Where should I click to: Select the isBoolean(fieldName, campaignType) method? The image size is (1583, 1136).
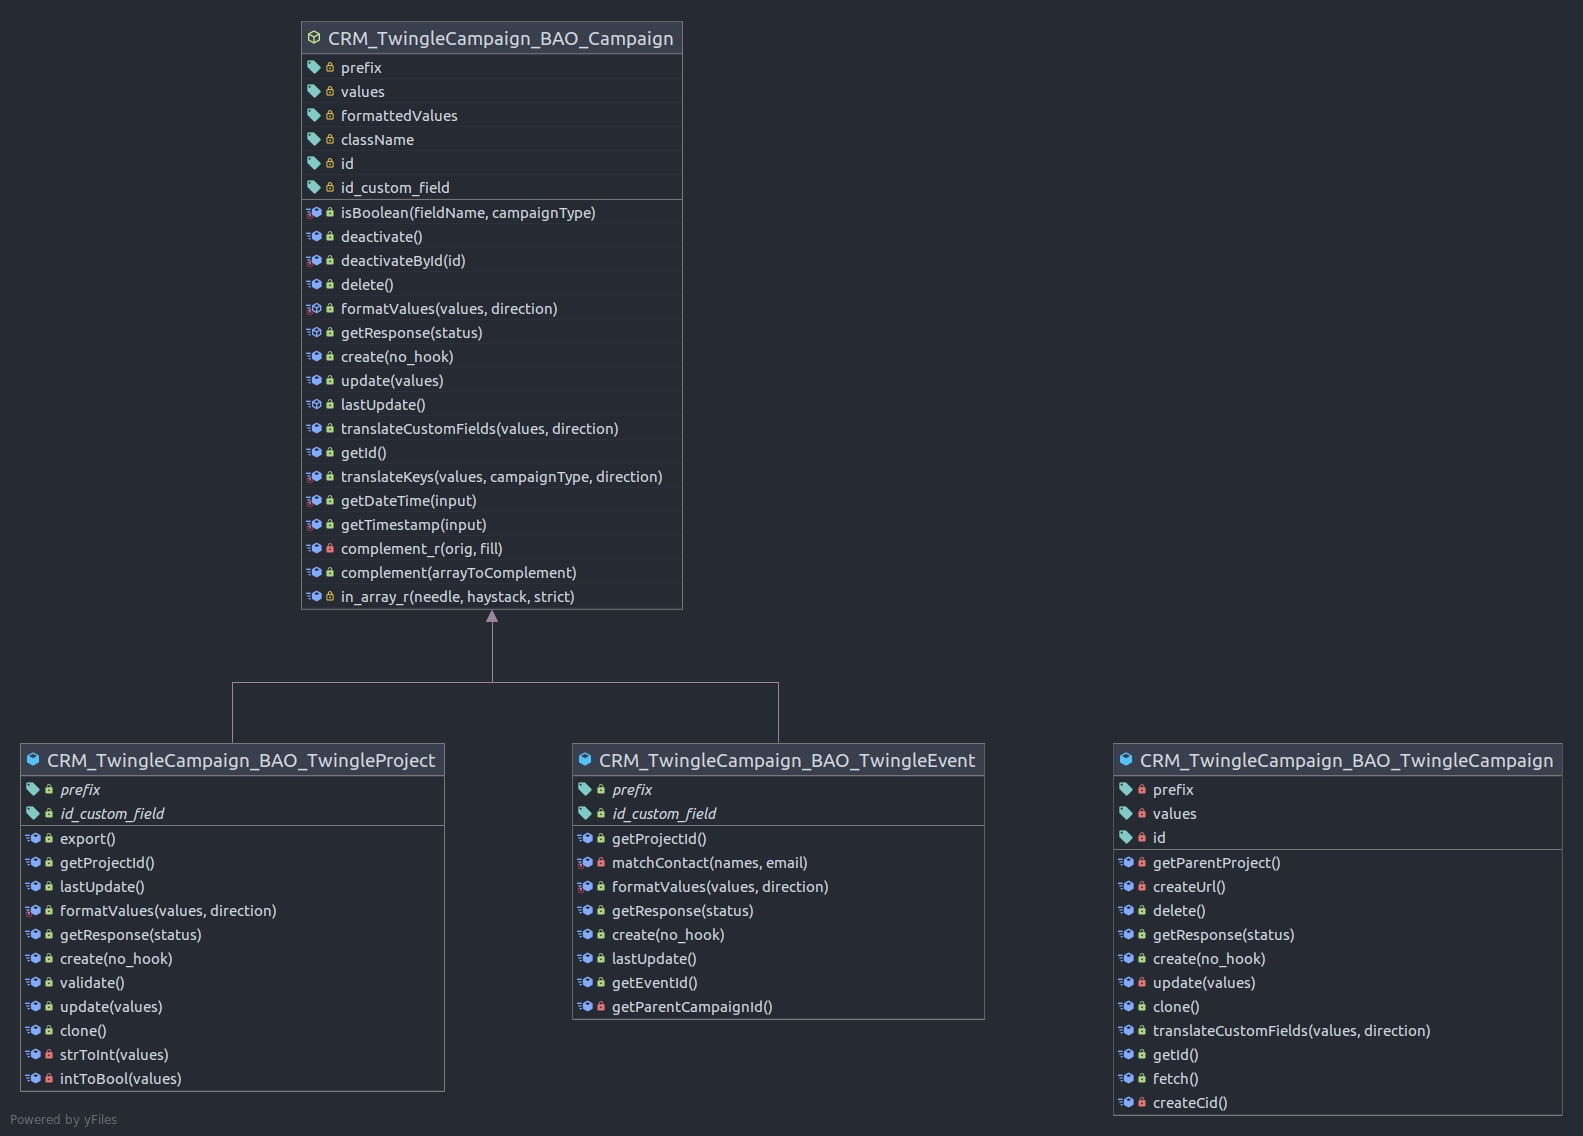[492, 212]
